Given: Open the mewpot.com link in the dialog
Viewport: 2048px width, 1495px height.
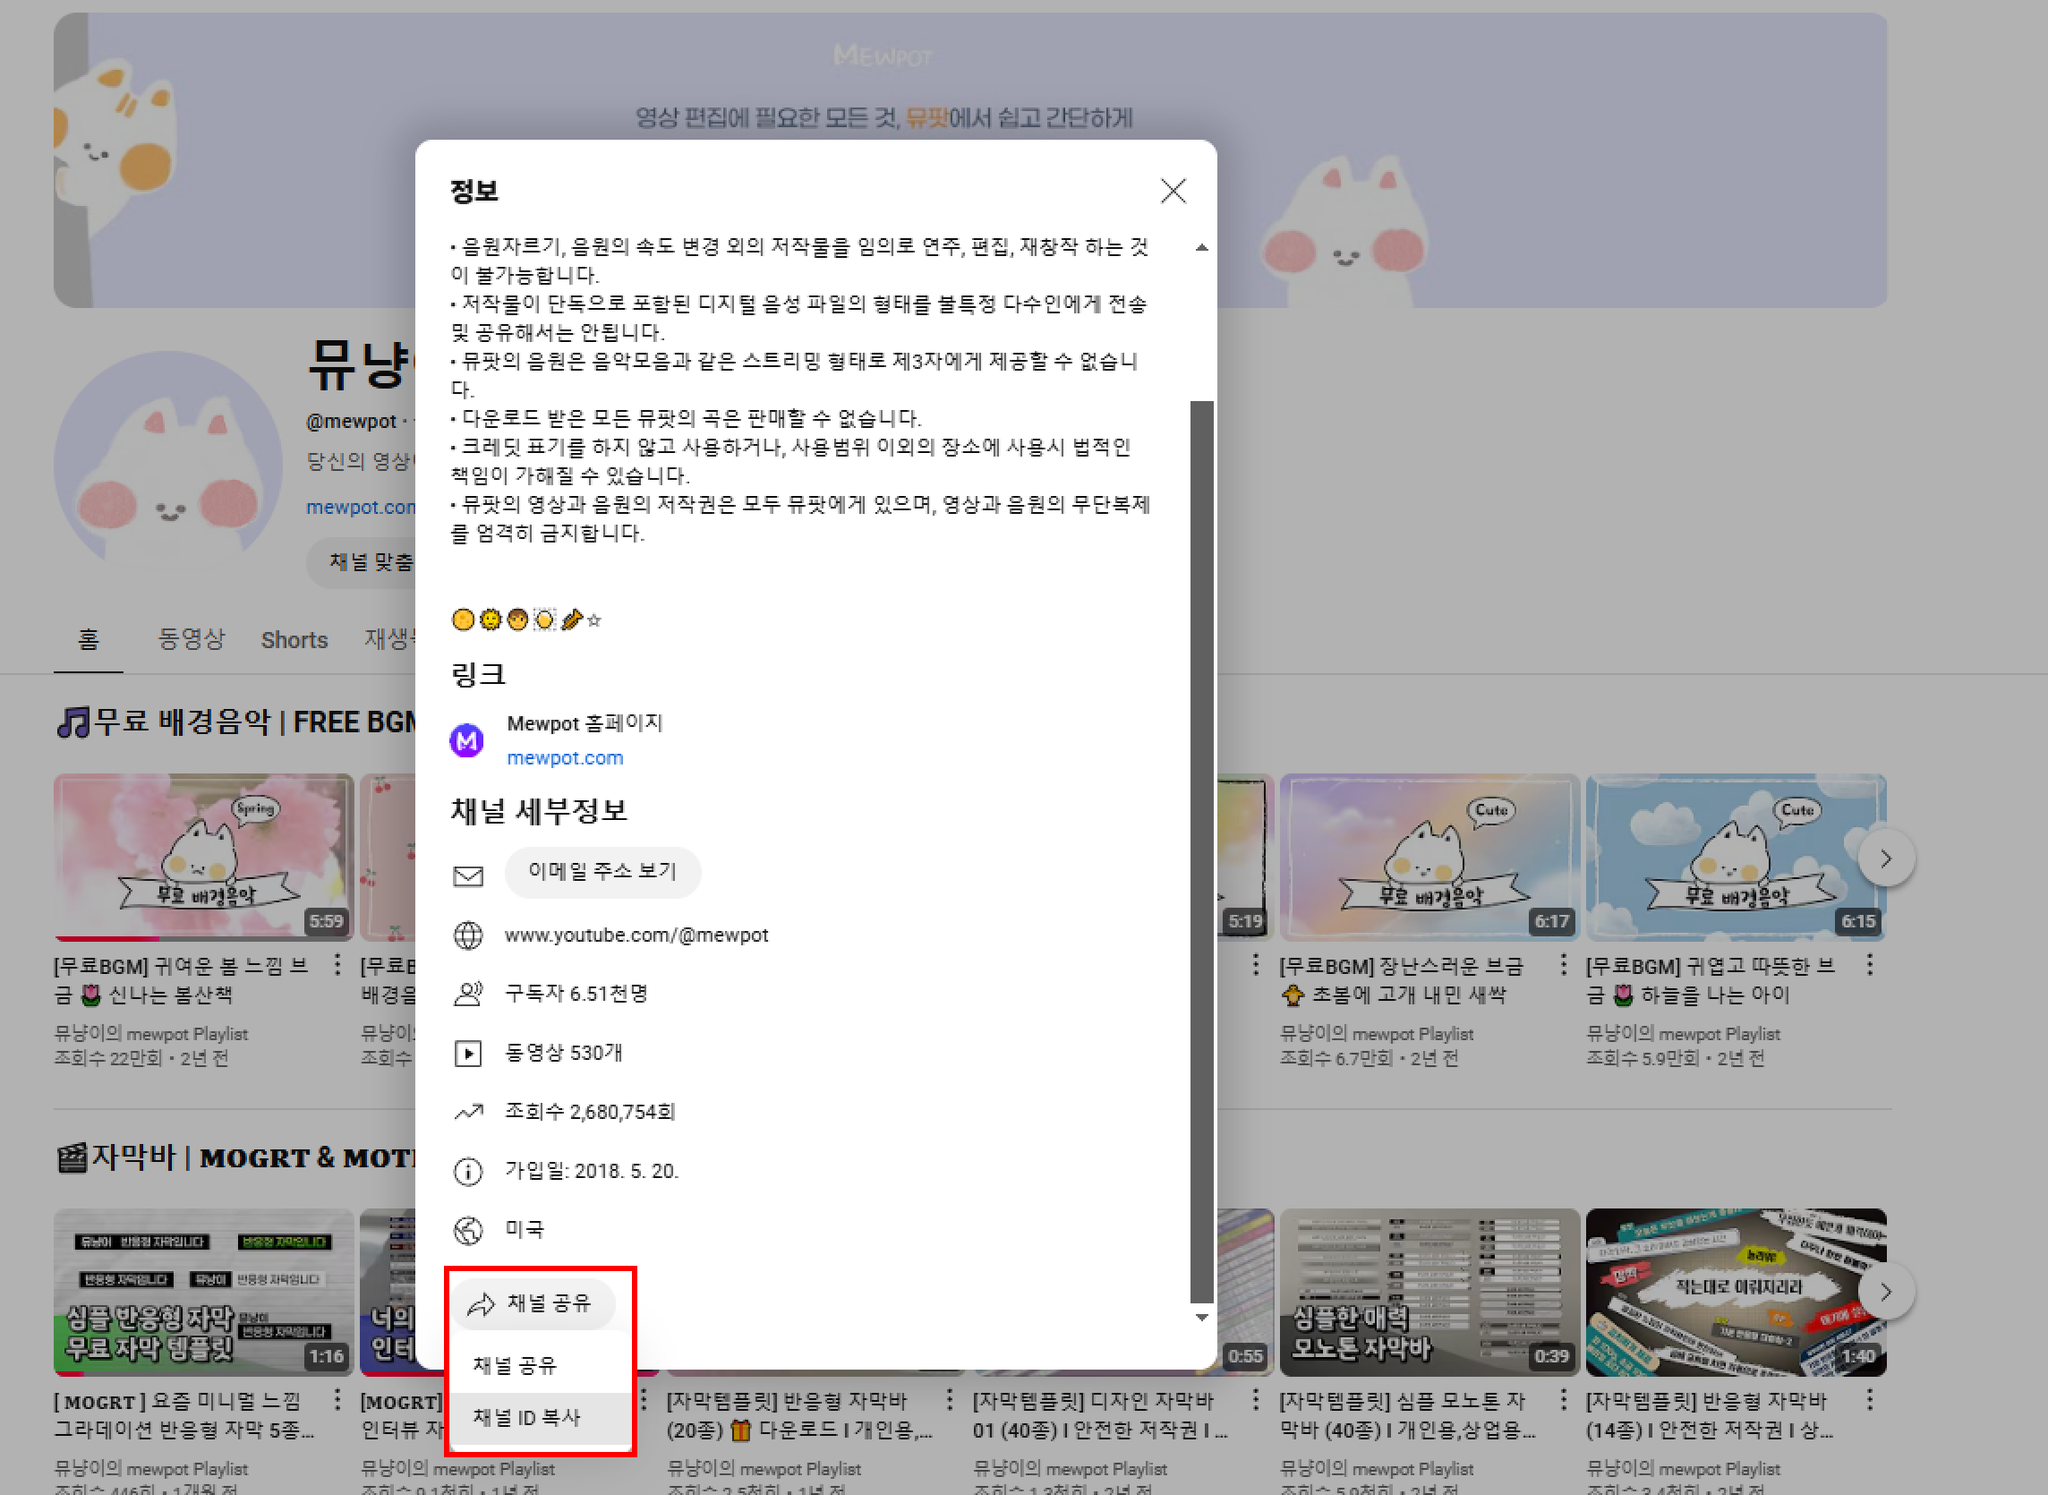Looking at the screenshot, I should click(565, 758).
